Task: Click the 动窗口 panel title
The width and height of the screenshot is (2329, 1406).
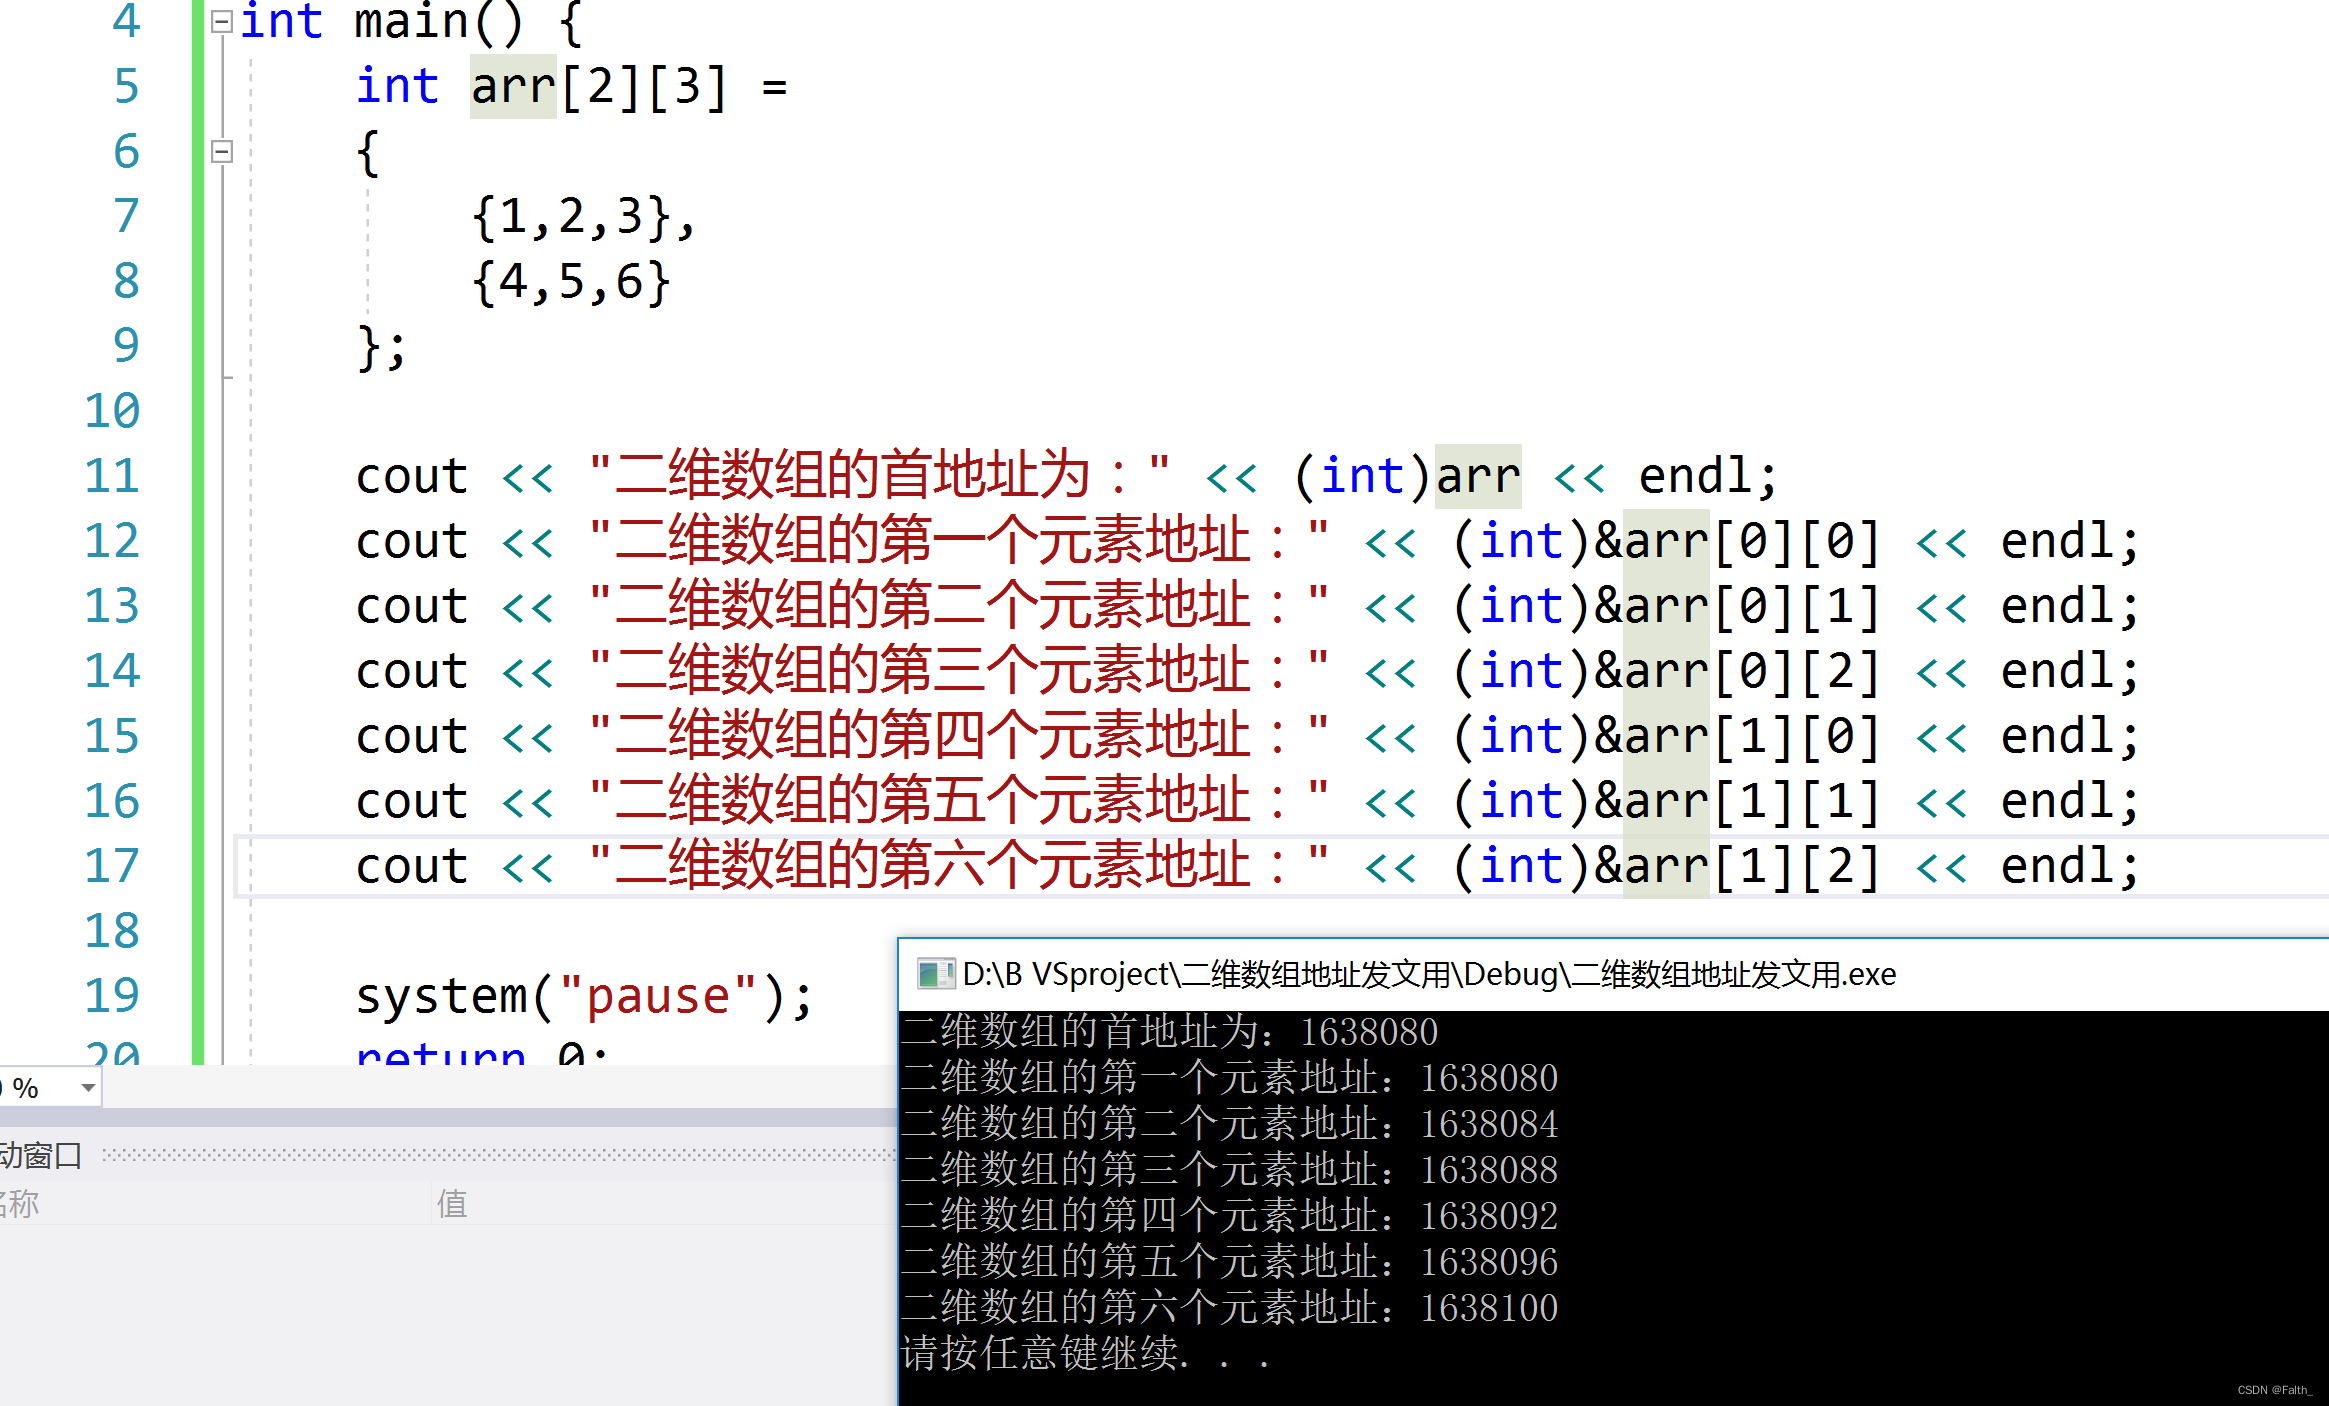Action: pos(41,1155)
